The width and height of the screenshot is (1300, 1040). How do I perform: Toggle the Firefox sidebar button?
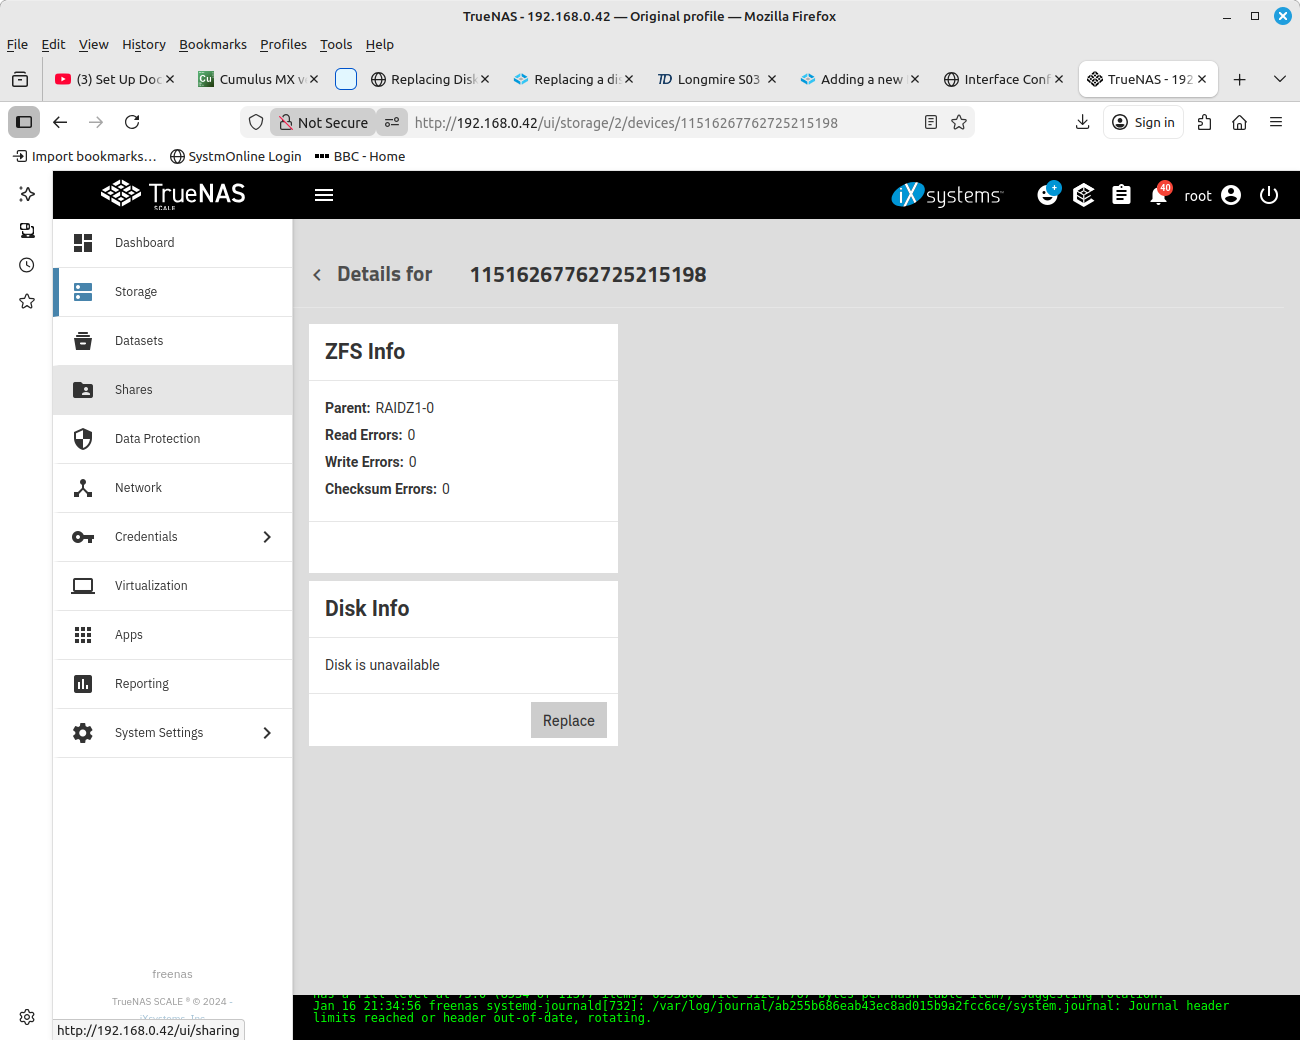24,122
